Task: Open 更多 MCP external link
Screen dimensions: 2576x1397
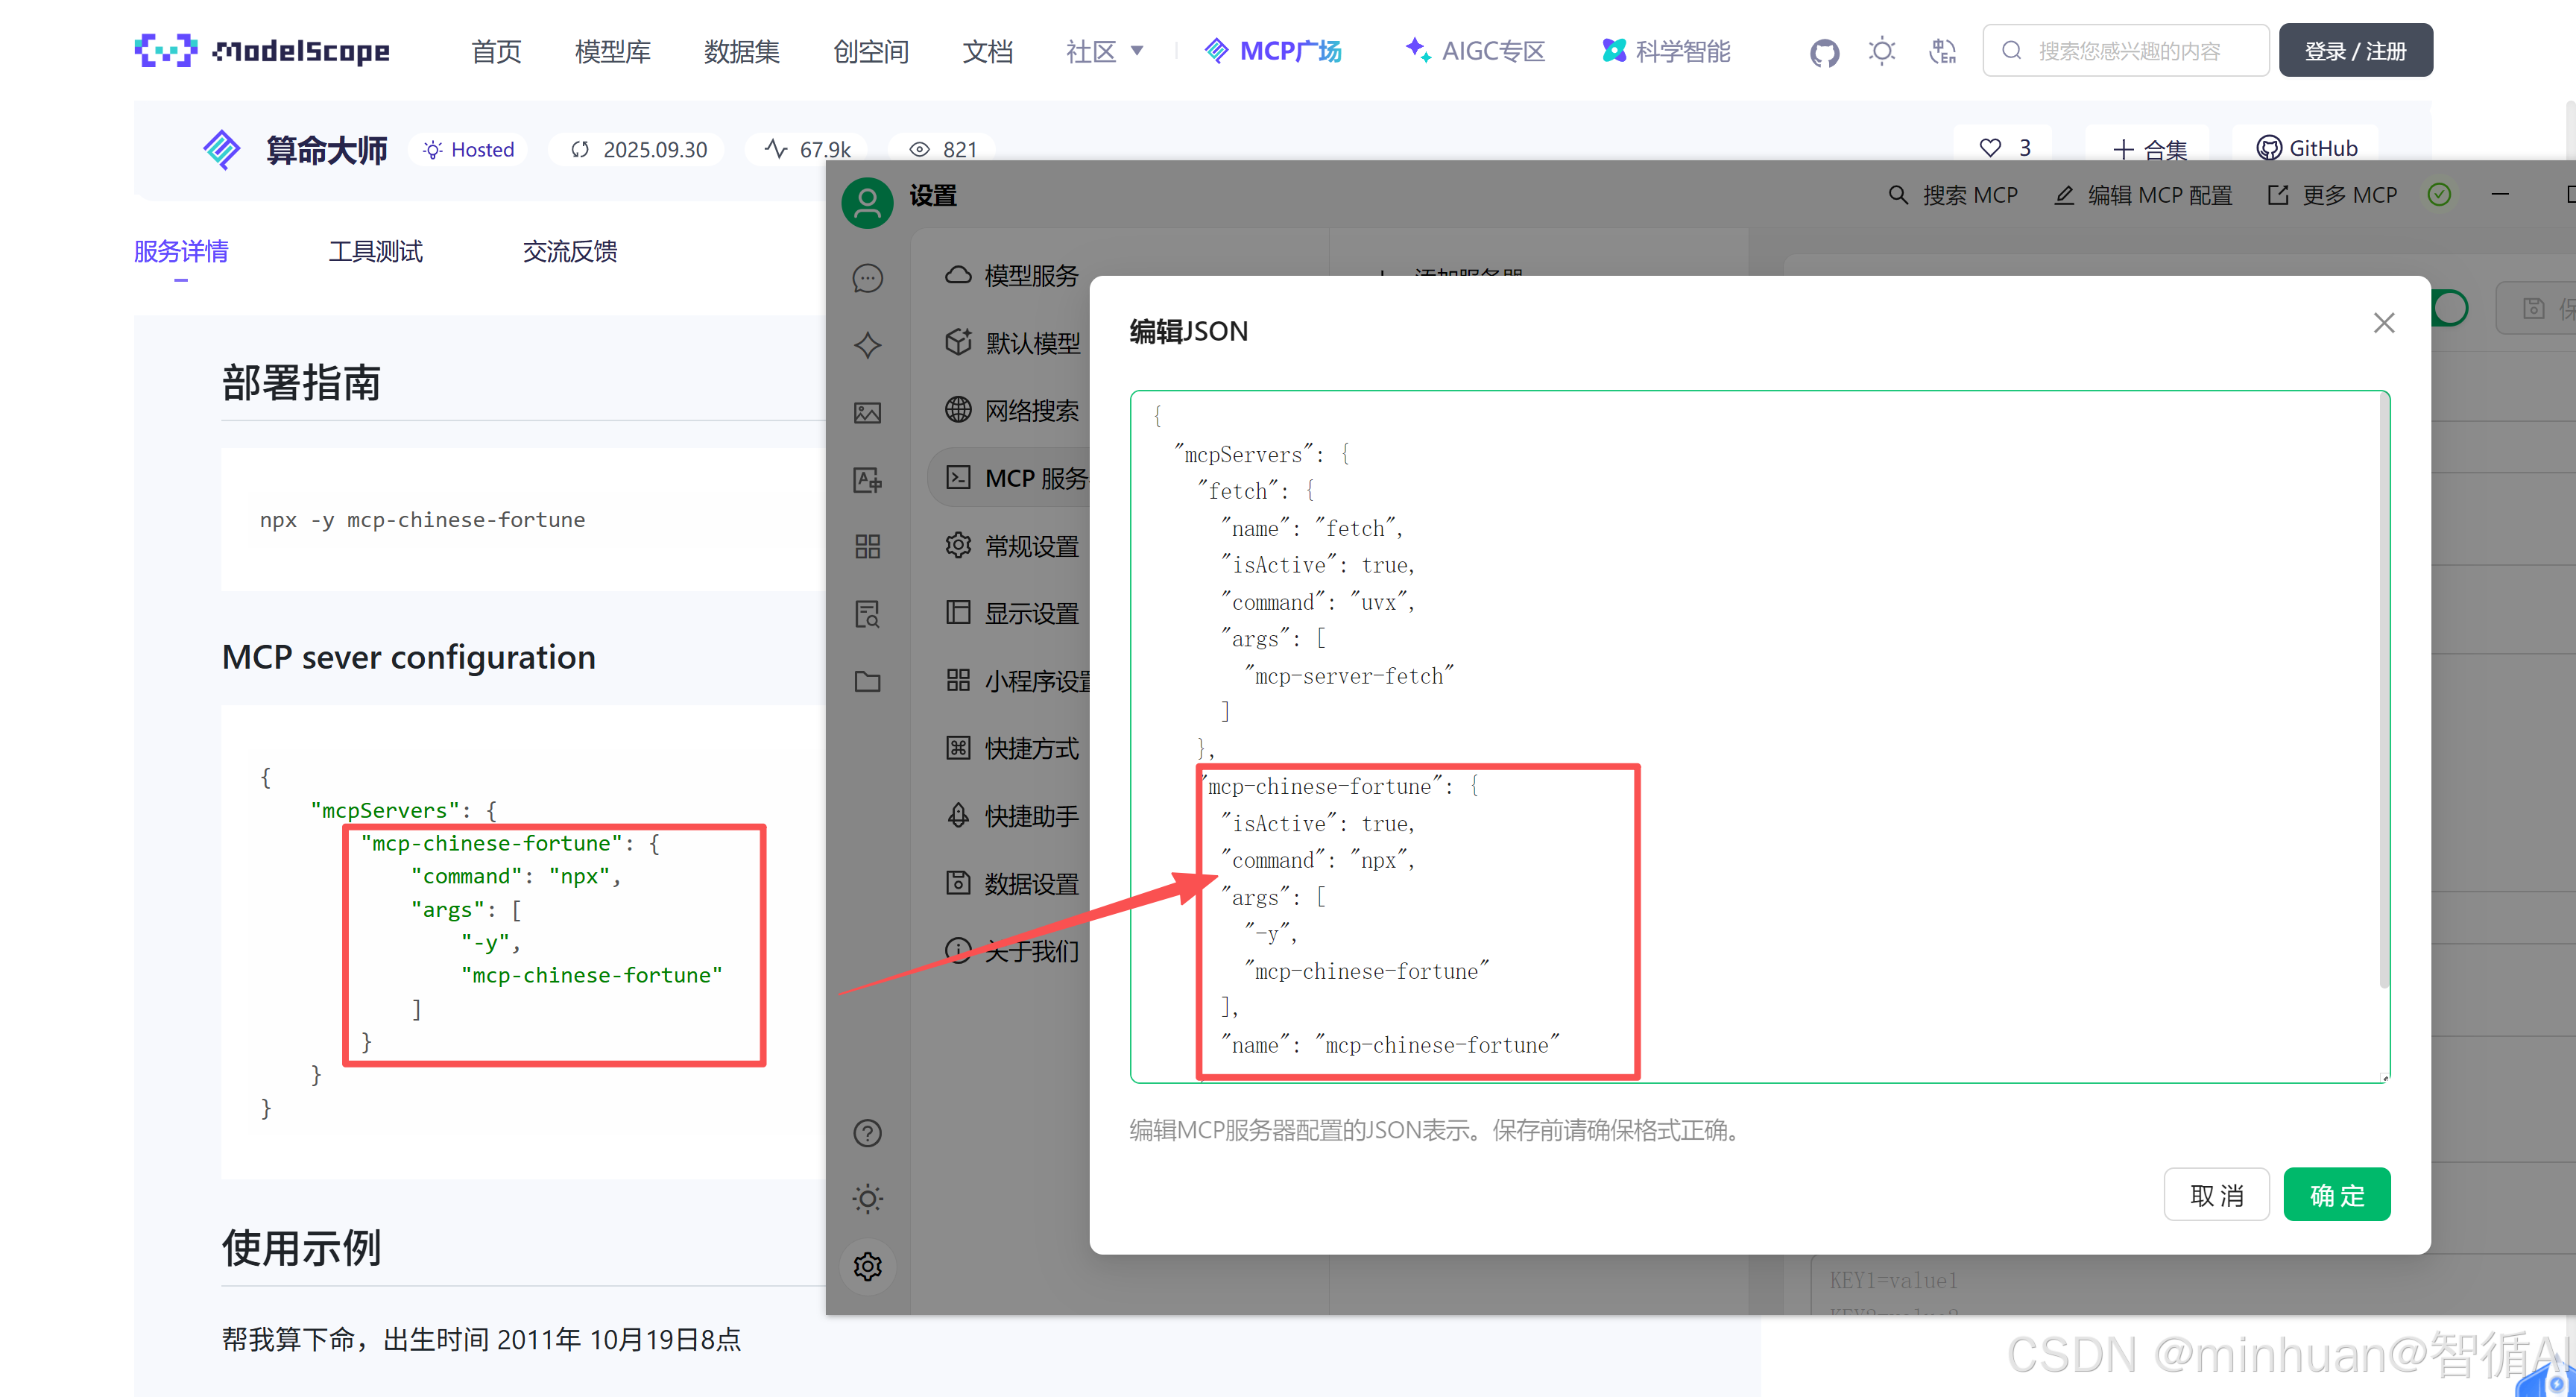Action: coord(2332,195)
